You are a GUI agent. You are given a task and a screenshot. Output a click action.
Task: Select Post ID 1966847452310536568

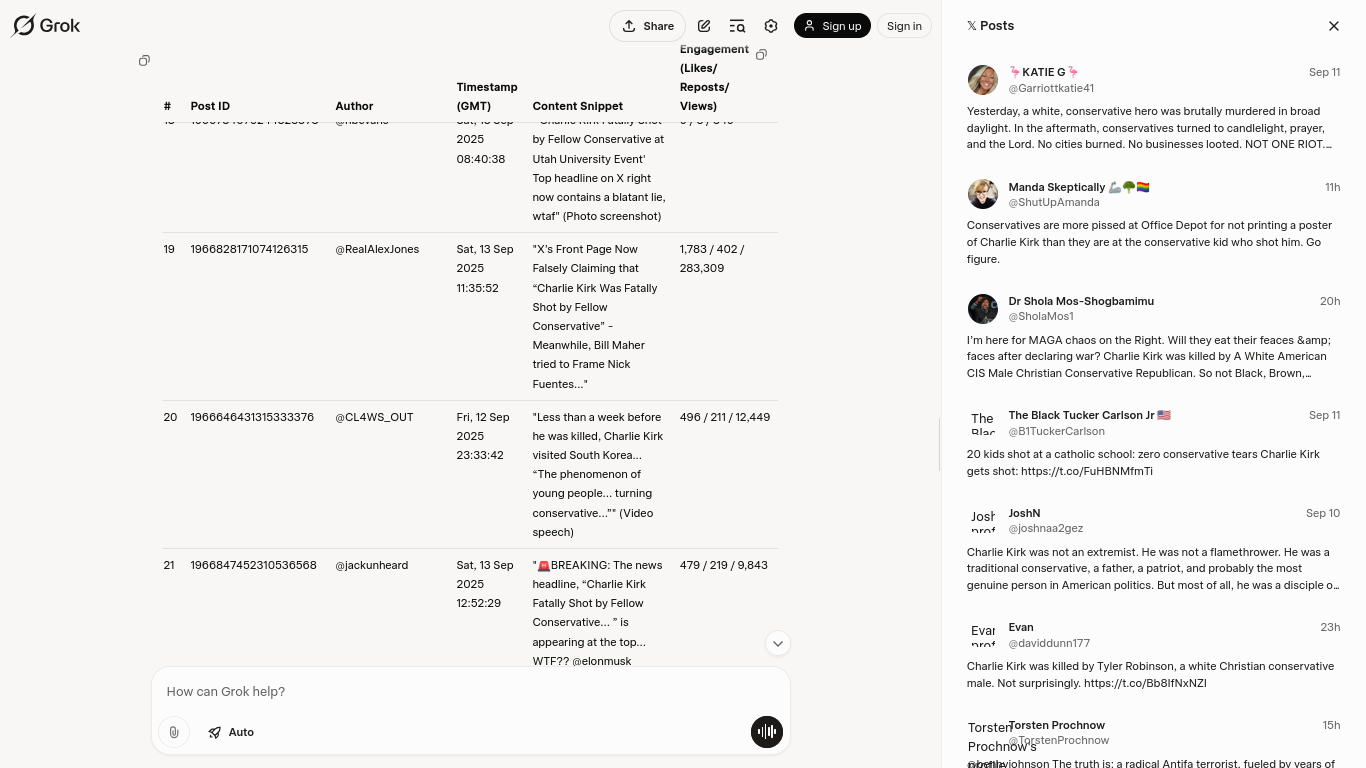tap(253, 565)
